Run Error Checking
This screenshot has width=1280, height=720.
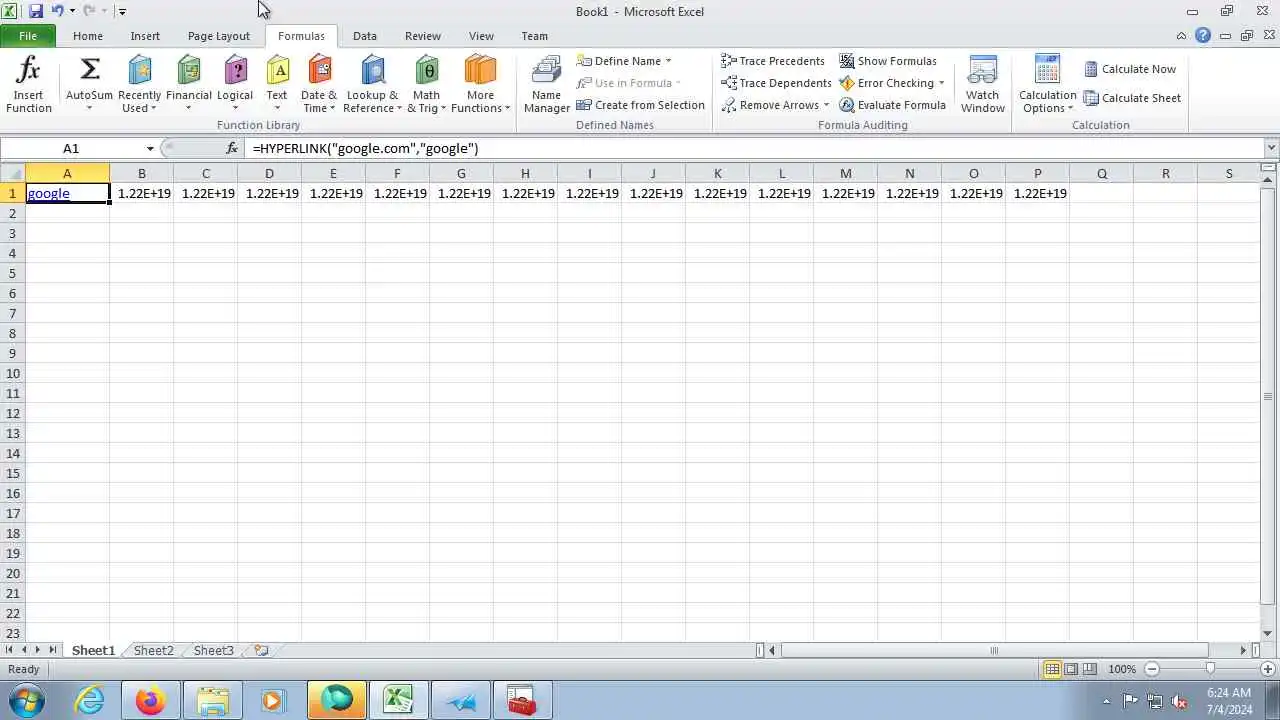pyautogui.click(x=886, y=83)
